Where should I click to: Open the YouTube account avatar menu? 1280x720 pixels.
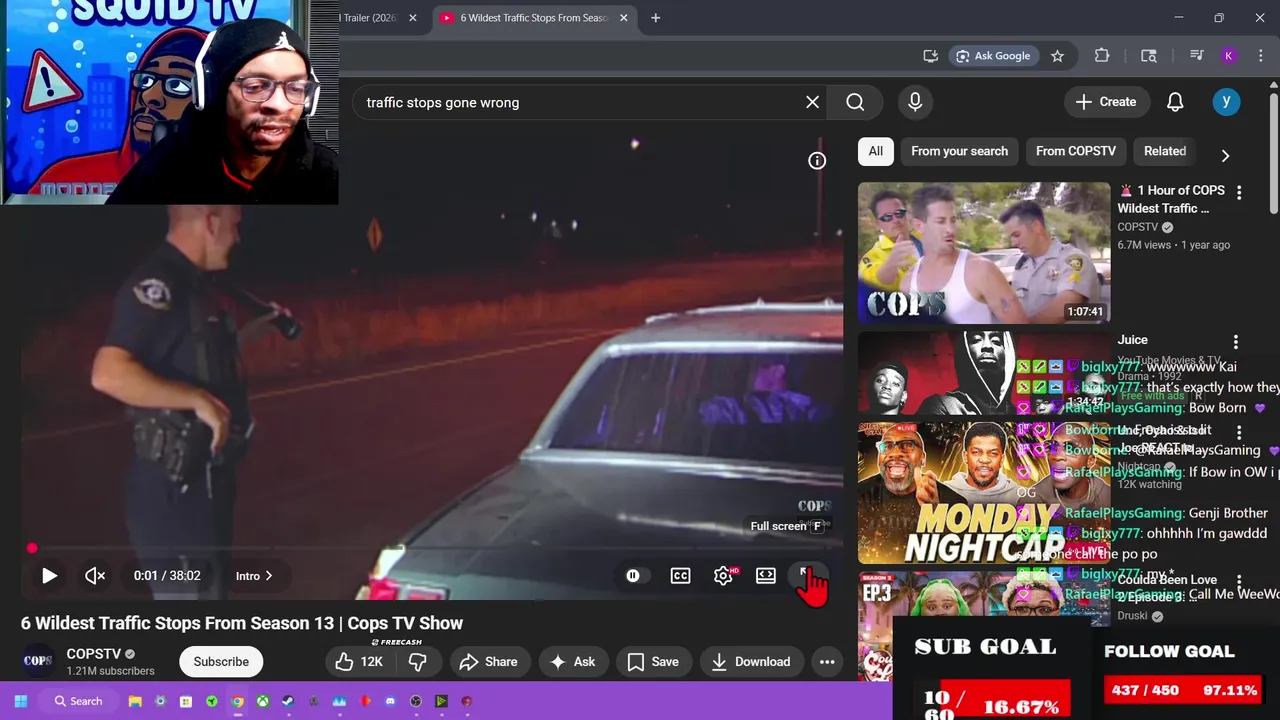pos(1226,102)
